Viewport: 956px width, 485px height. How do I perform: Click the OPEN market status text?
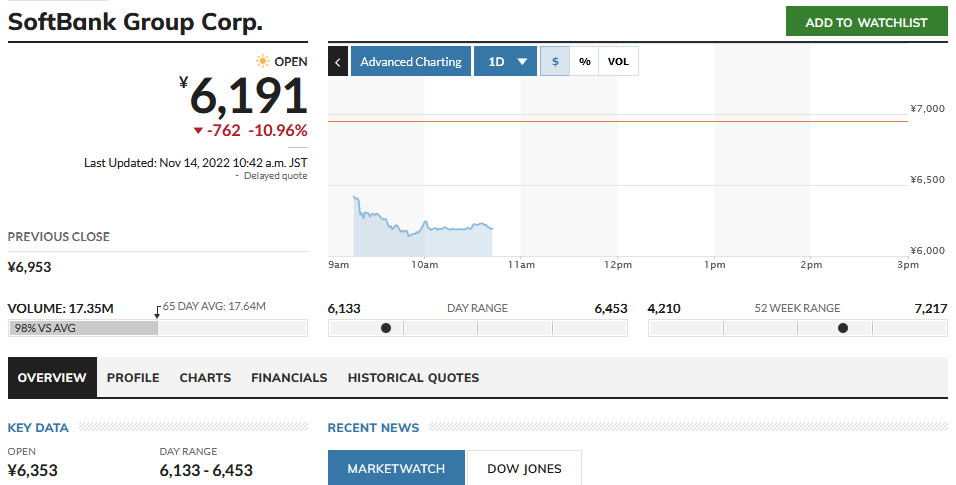click(x=291, y=62)
